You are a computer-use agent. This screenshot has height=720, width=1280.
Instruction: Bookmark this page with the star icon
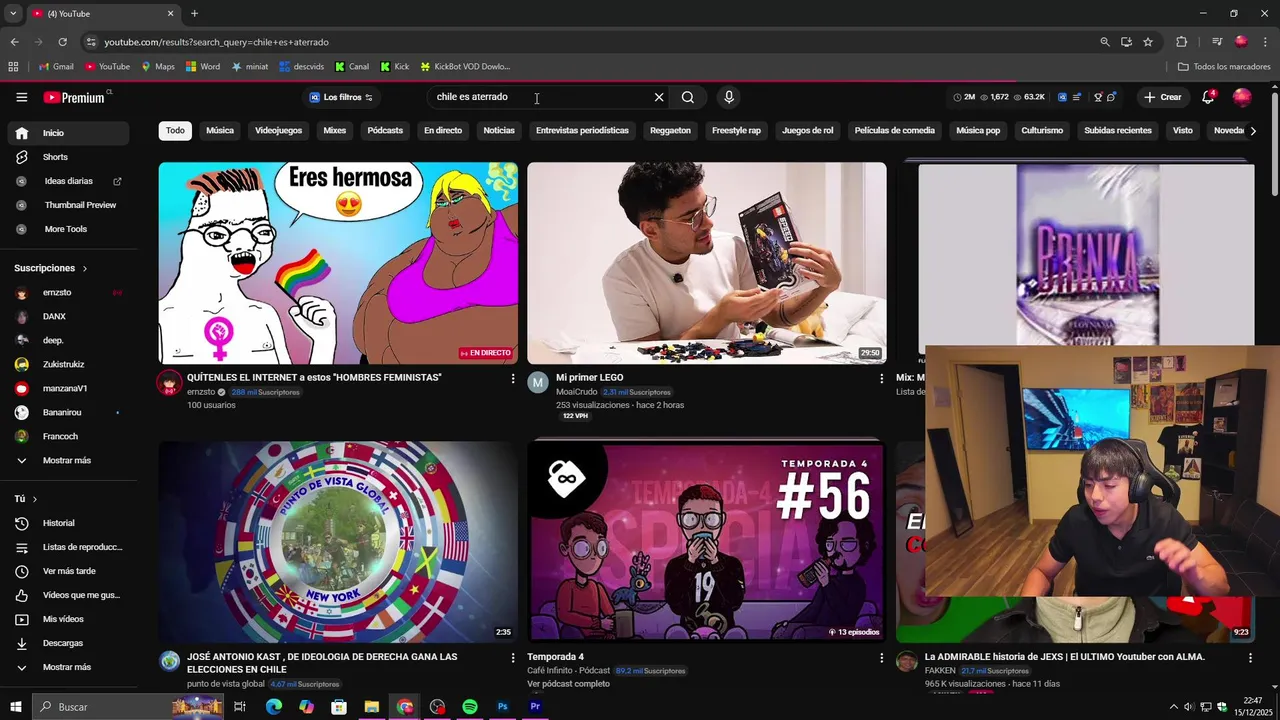(1148, 42)
